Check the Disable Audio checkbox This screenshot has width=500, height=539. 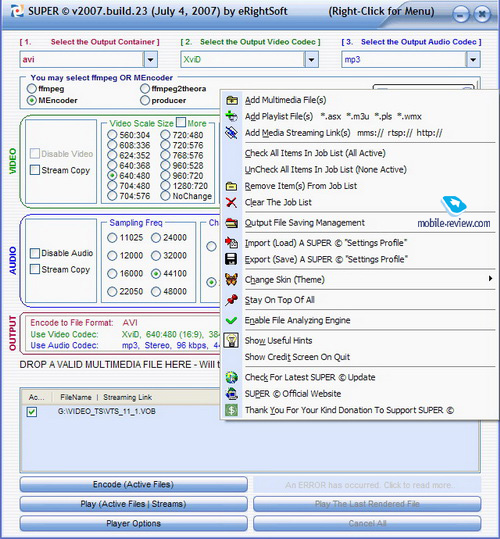click(x=35, y=253)
